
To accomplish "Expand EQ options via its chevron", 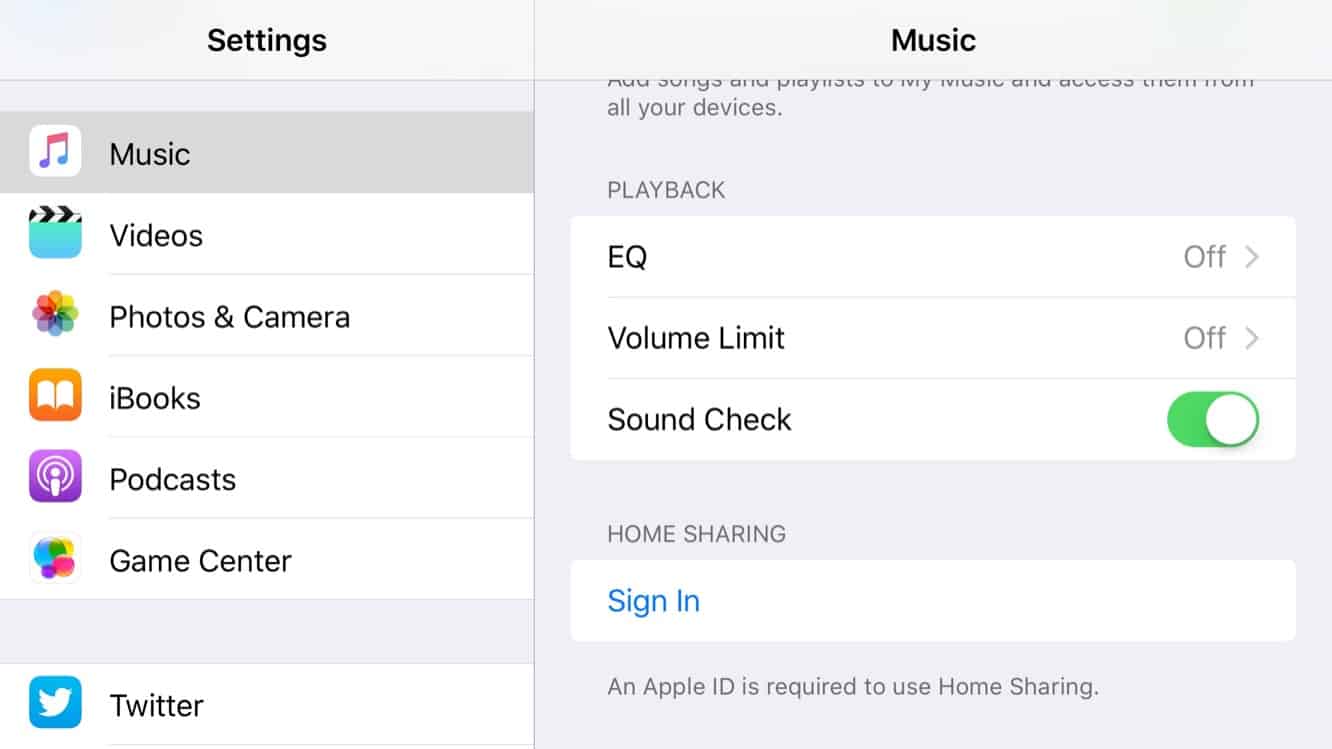I will pyautogui.click(x=1251, y=257).
